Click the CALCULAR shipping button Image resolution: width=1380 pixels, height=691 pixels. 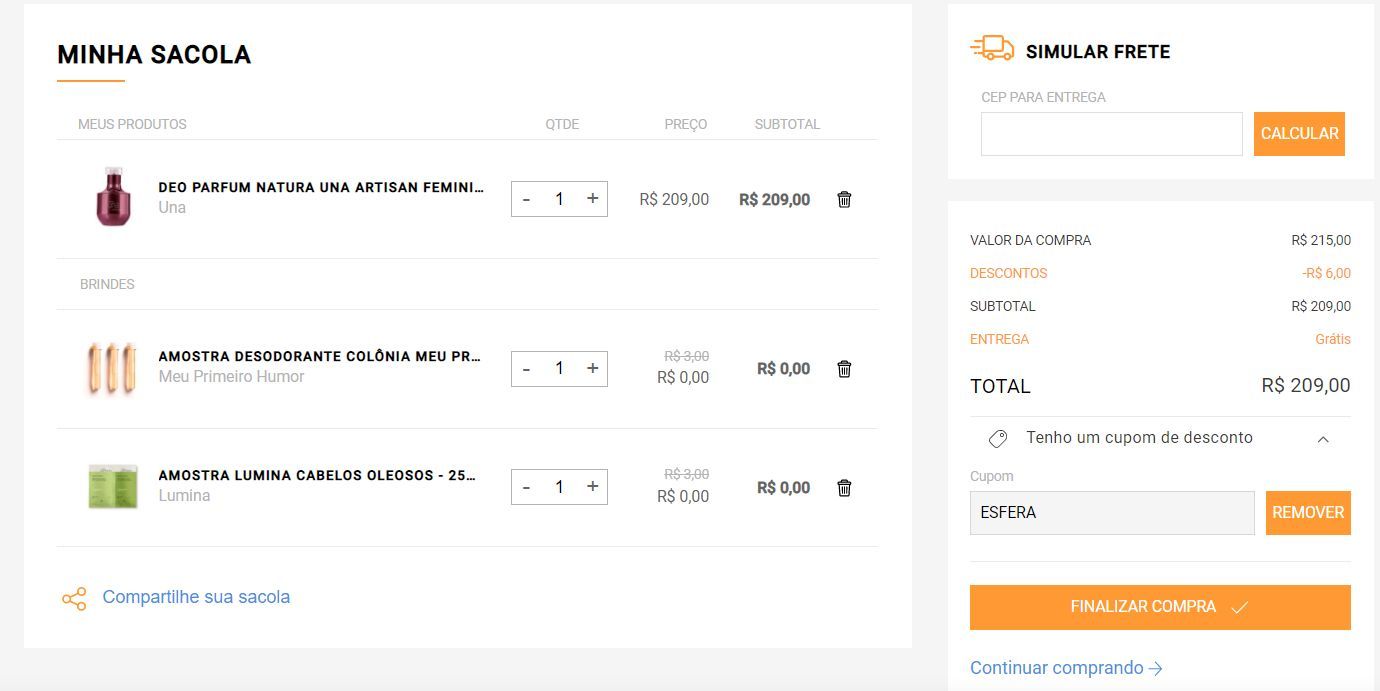coord(1299,134)
